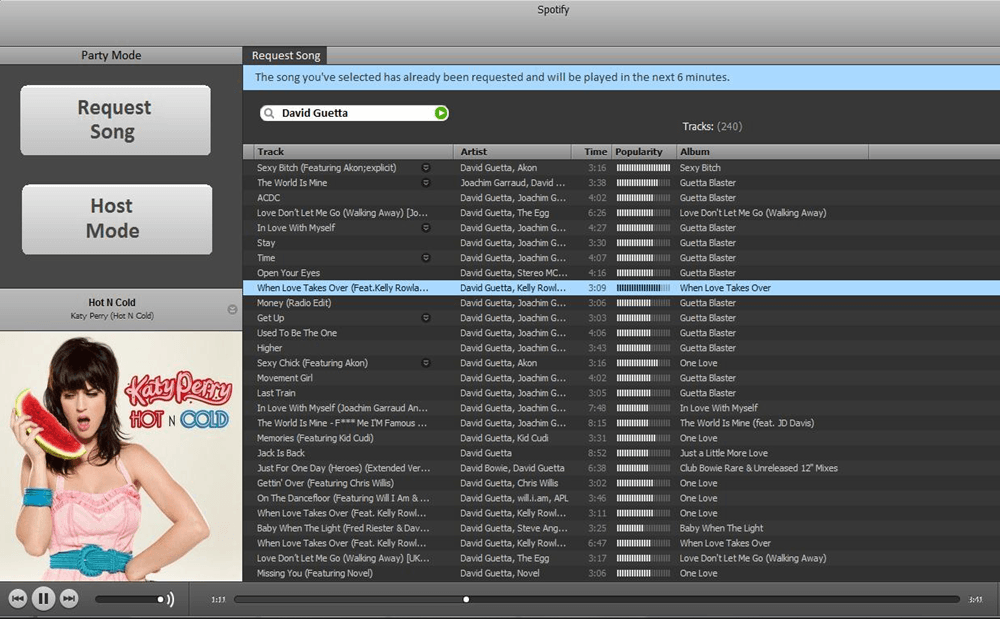The width and height of the screenshot is (1000, 619).
Task: Click Hot N Cold now-playing title
Action: click(x=112, y=302)
